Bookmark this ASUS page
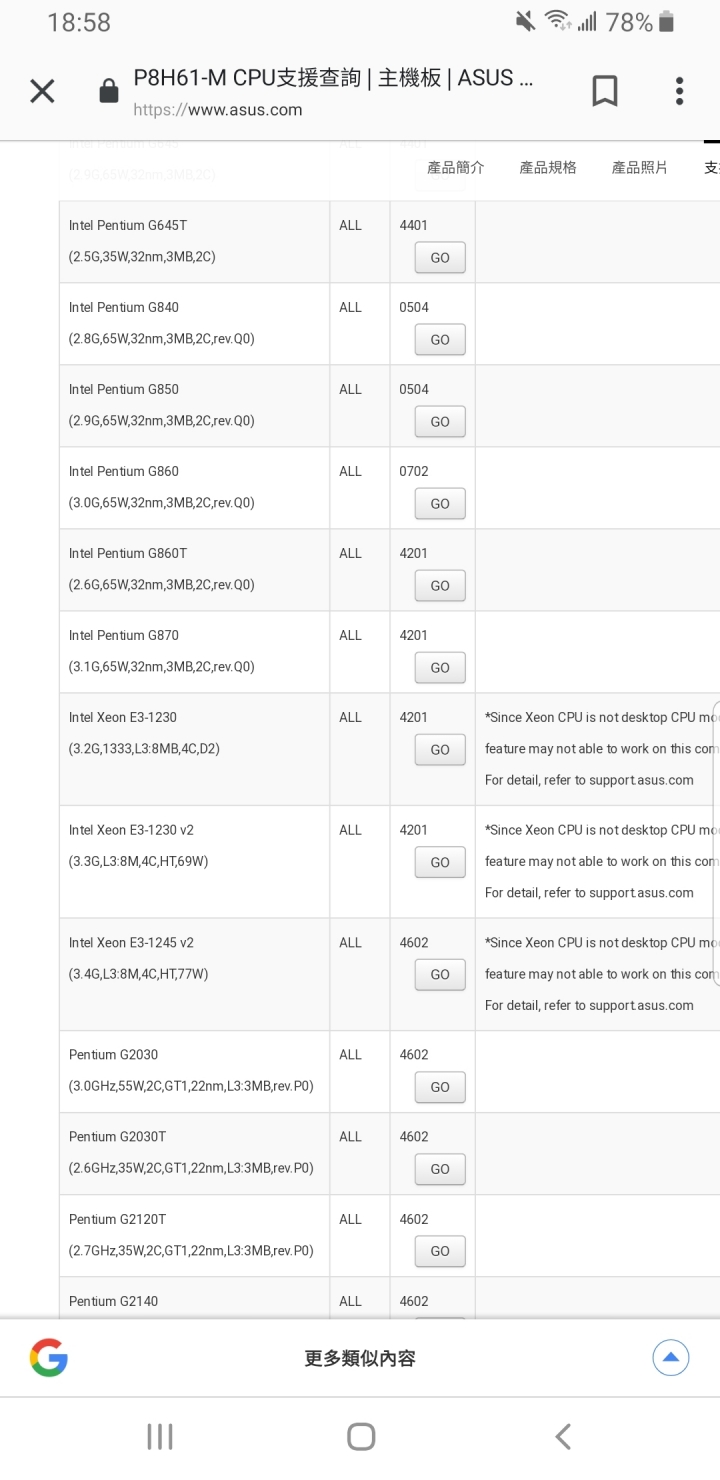The width and height of the screenshot is (720, 1480). tap(605, 91)
